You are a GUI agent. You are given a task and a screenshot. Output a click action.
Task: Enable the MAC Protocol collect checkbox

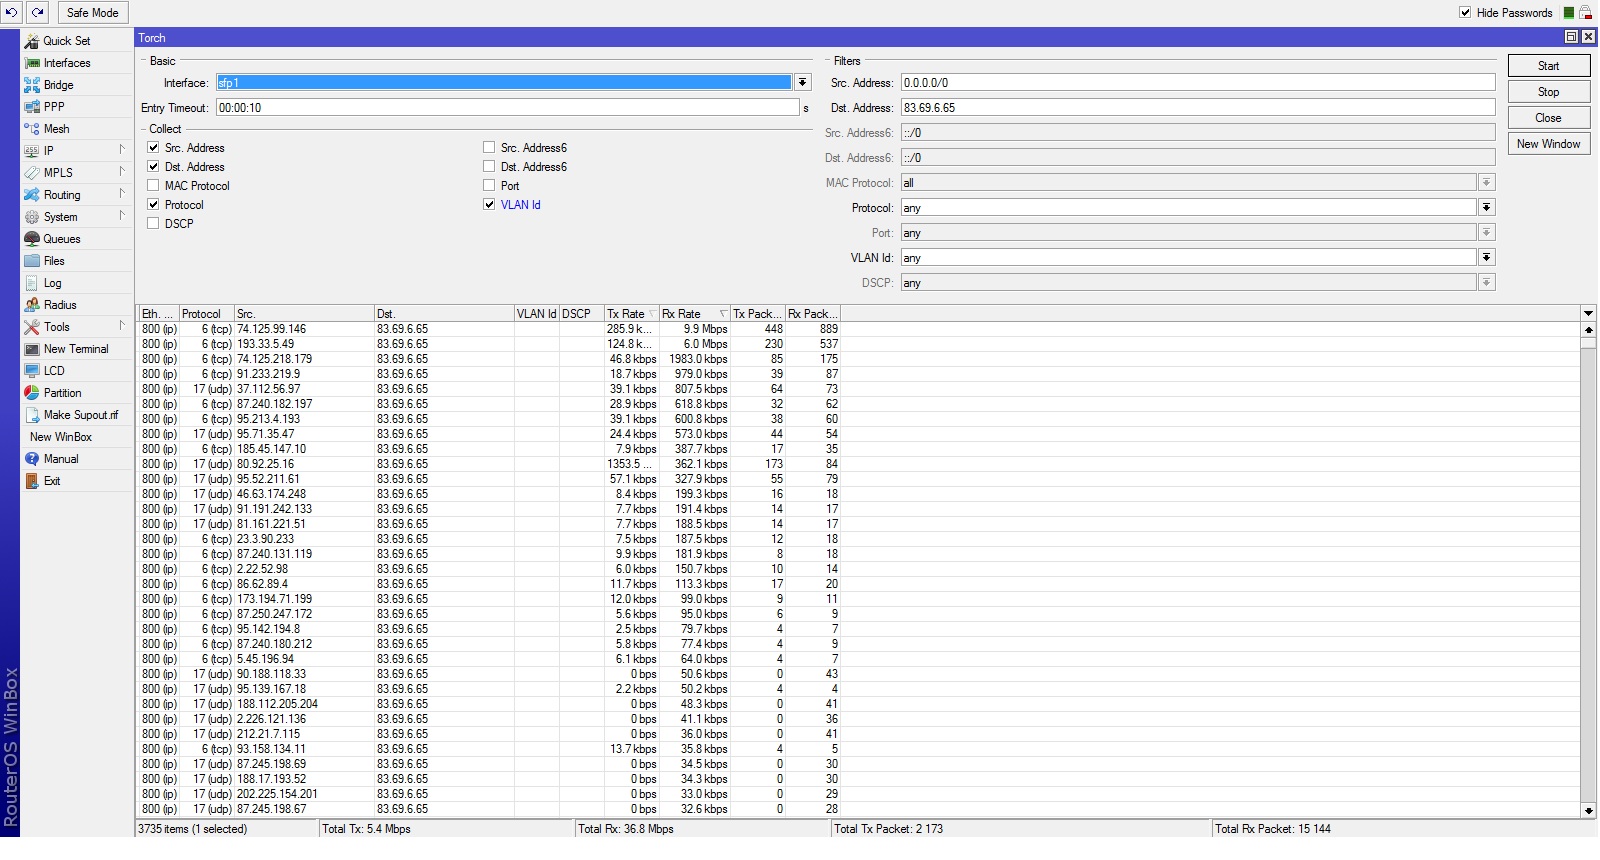153,186
